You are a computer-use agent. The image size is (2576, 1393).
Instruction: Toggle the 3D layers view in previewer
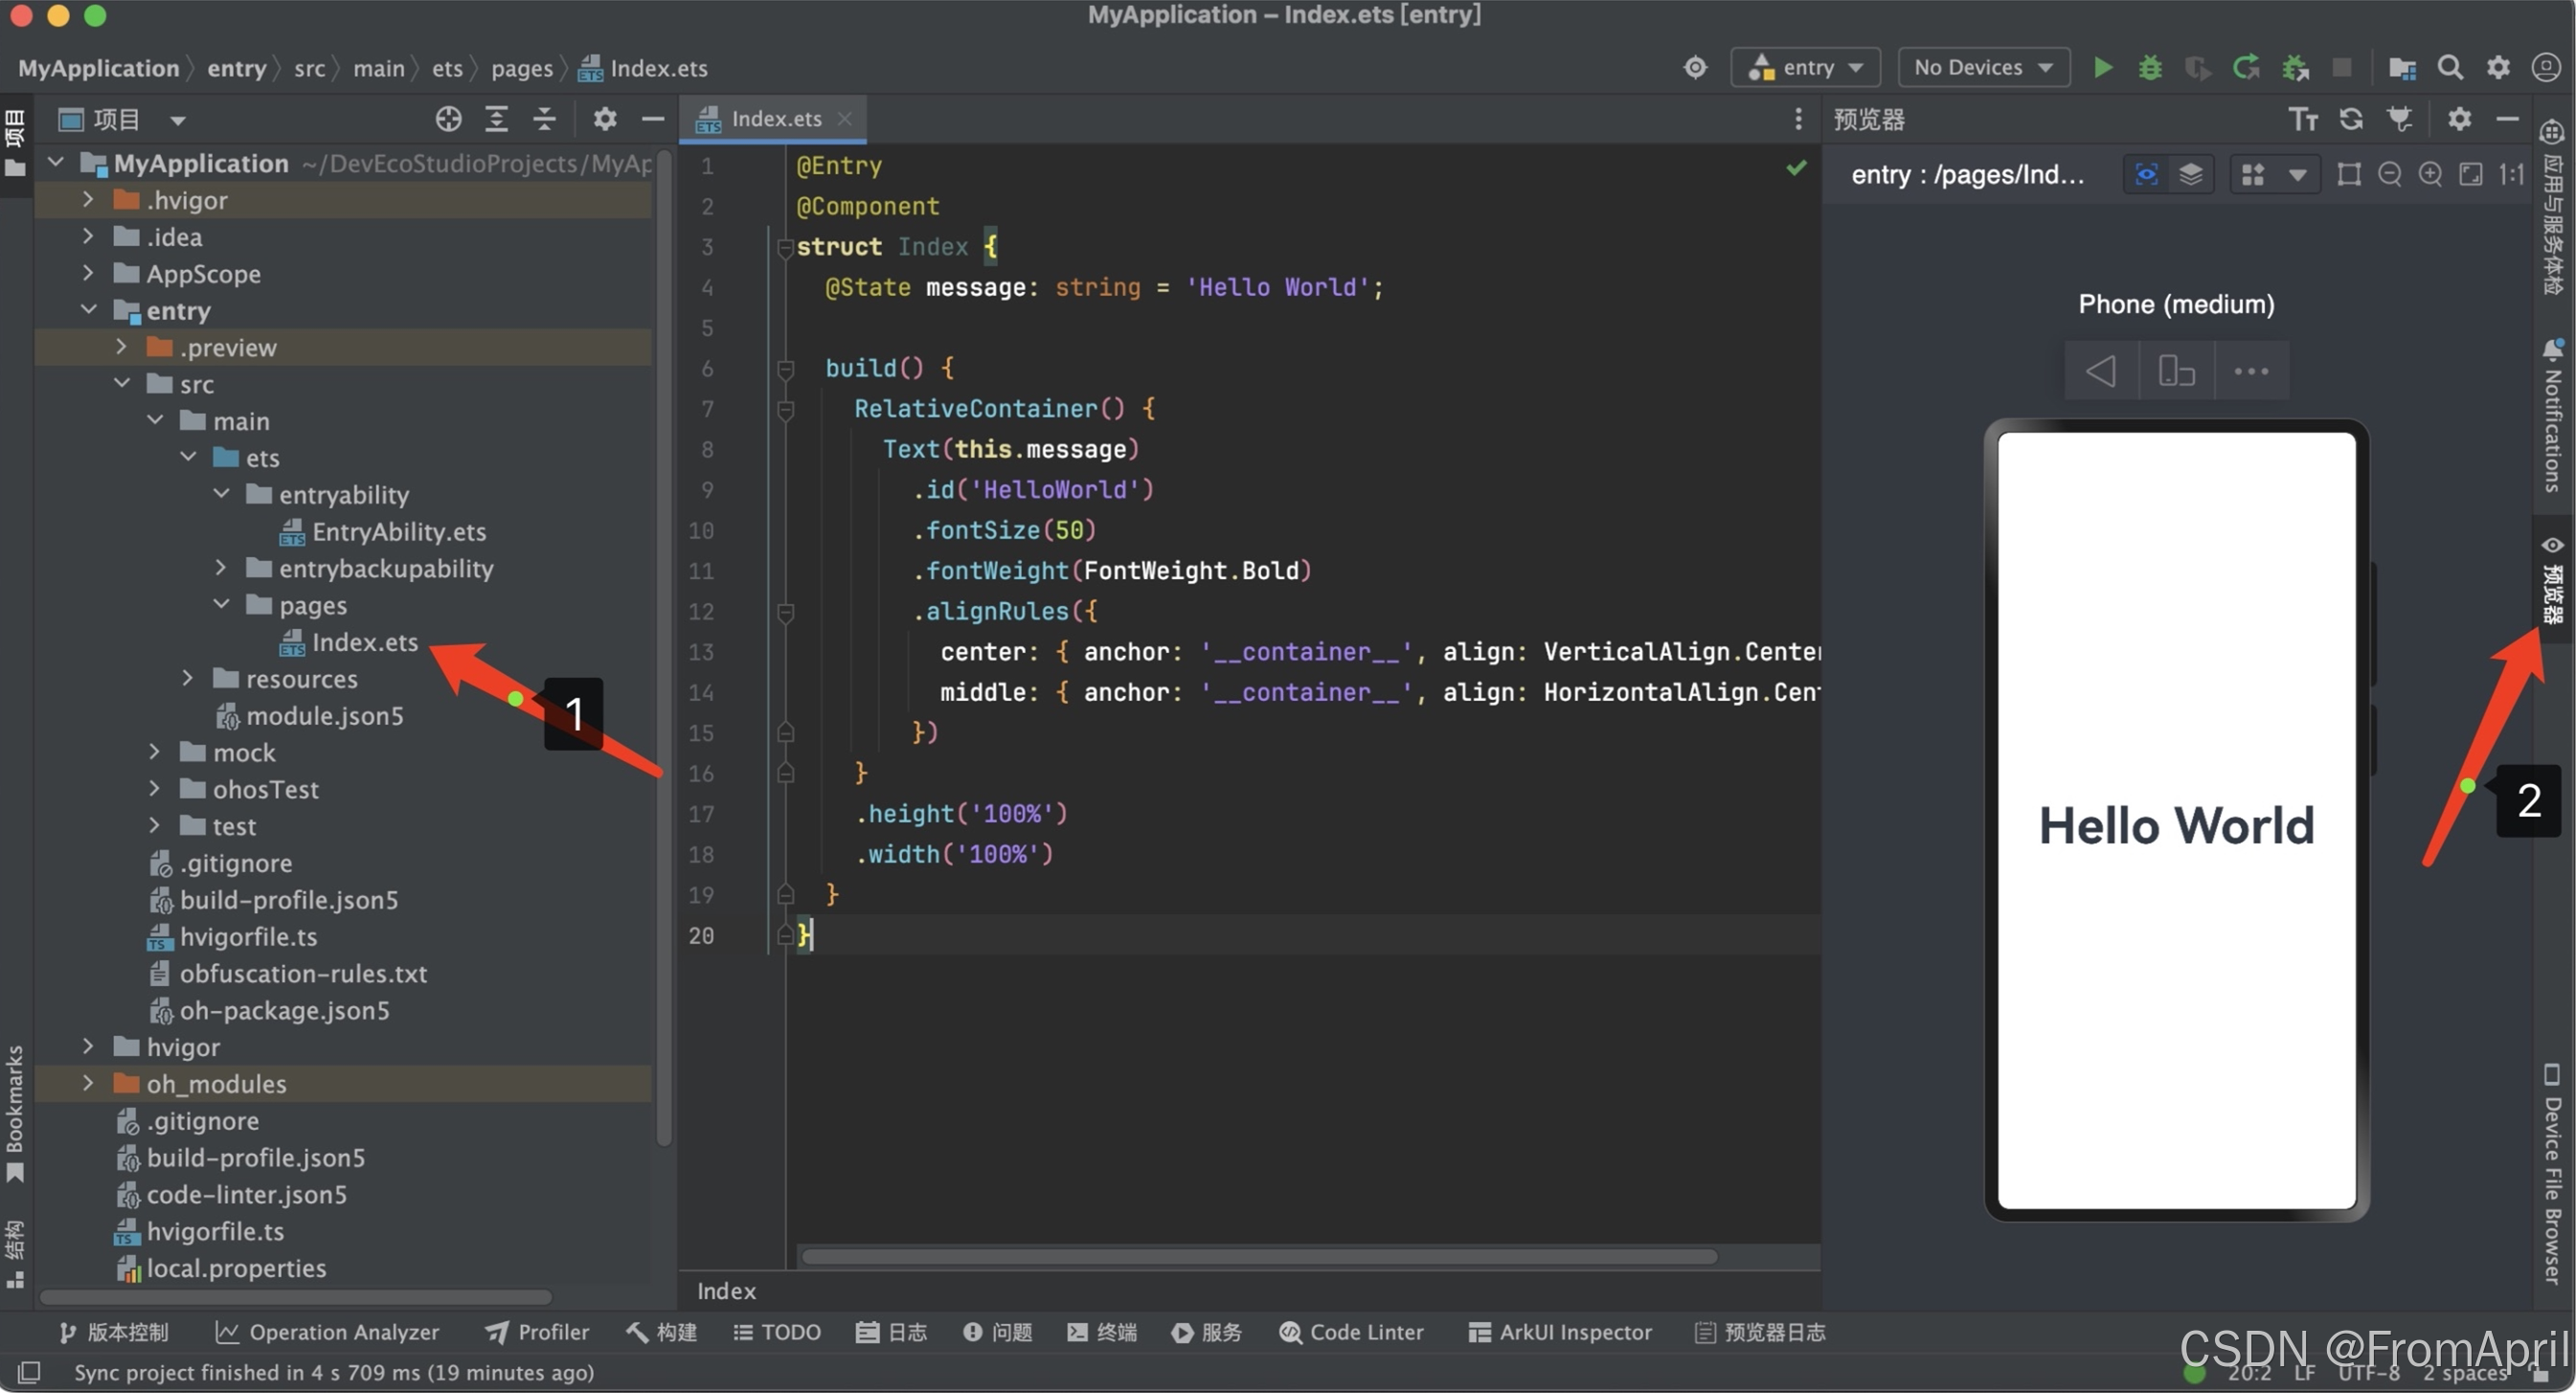(2190, 174)
